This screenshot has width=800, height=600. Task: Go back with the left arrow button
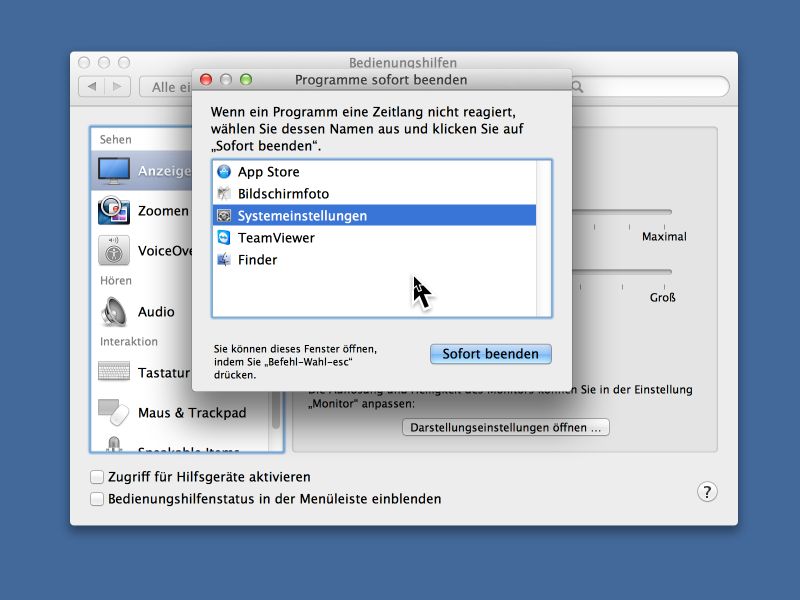click(92, 86)
